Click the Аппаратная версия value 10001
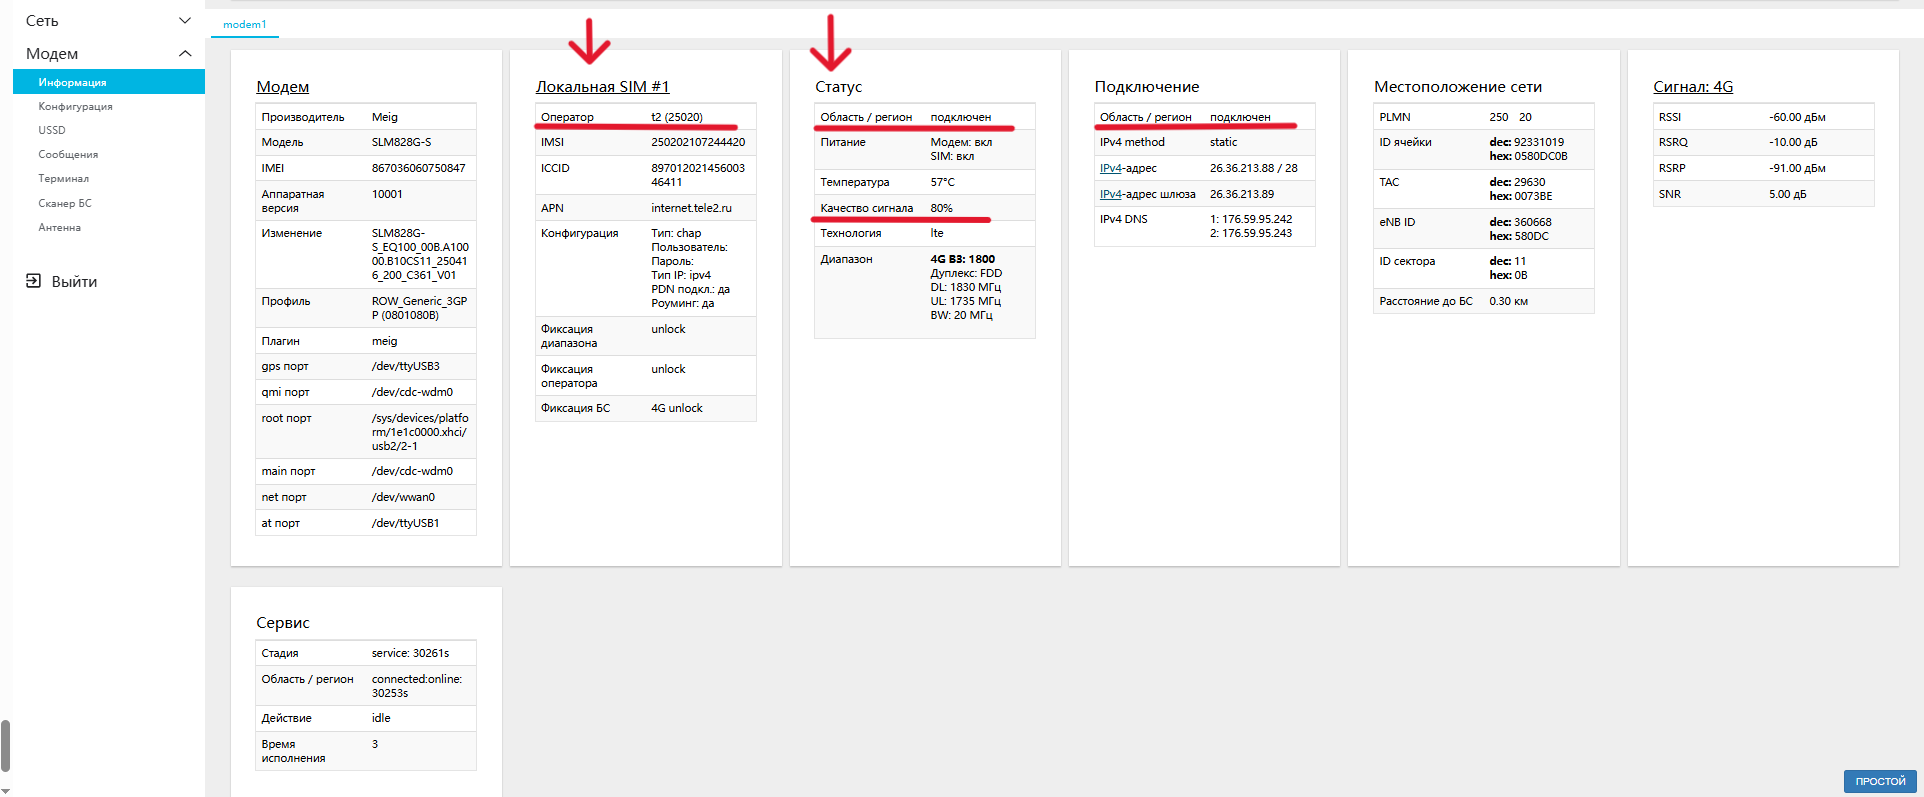The height and width of the screenshot is (797, 1924). tap(387, 194)
